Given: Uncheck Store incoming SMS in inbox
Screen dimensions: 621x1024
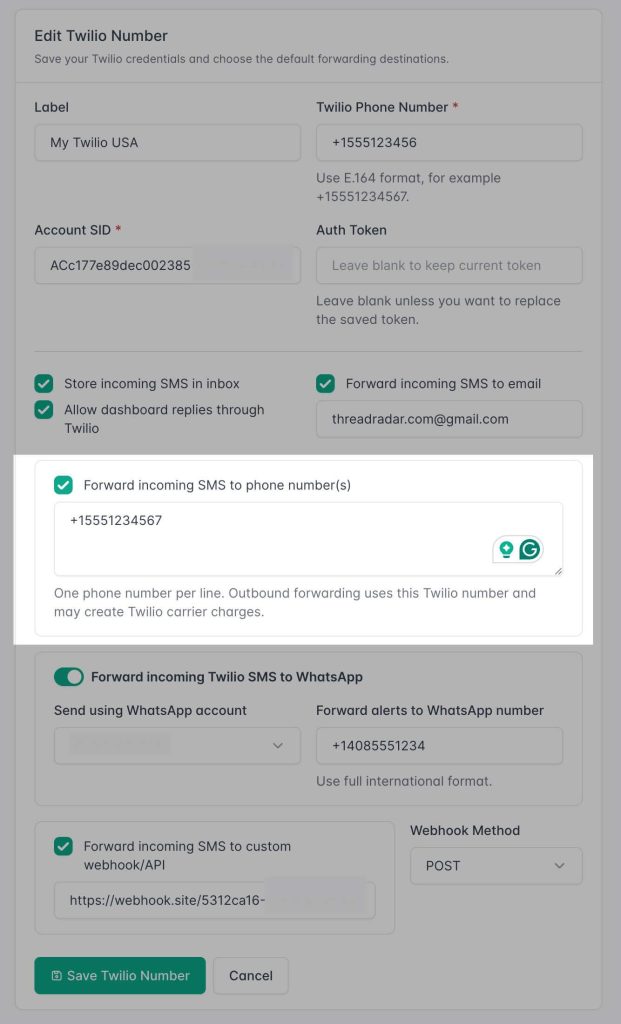Looking at the screenshot, I should click(x=44, y=384).
